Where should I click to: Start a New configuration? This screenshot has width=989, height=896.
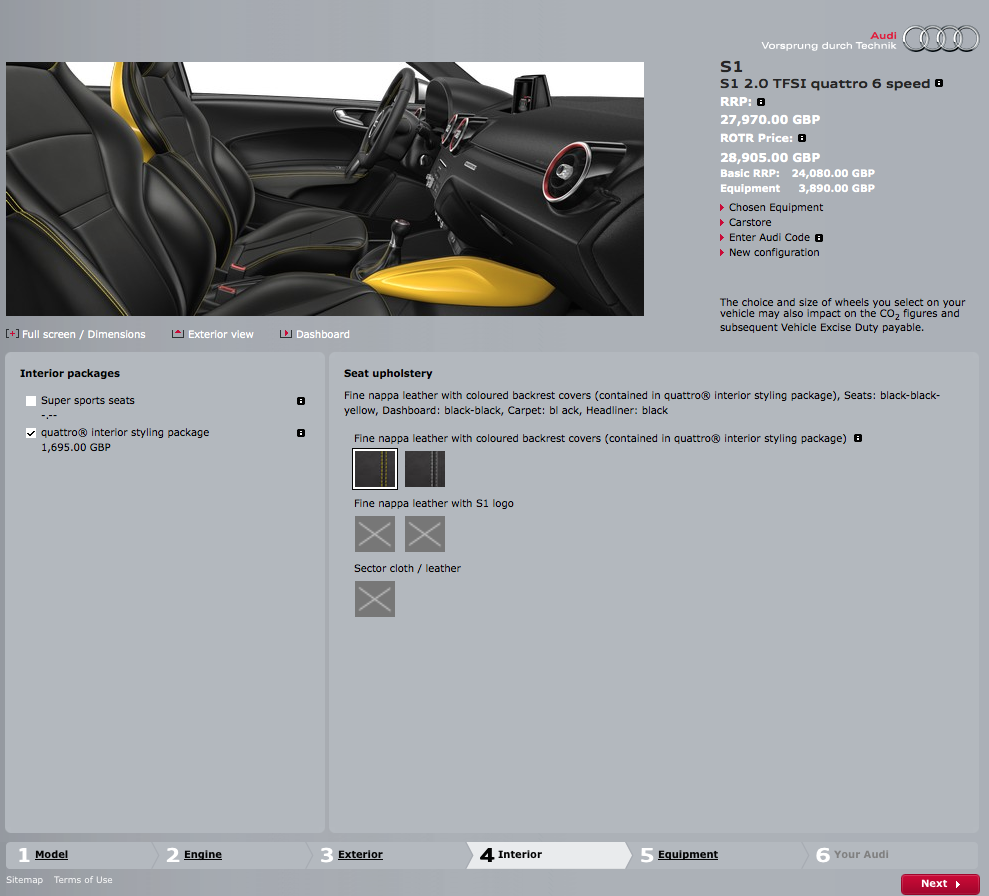point(773,253)
